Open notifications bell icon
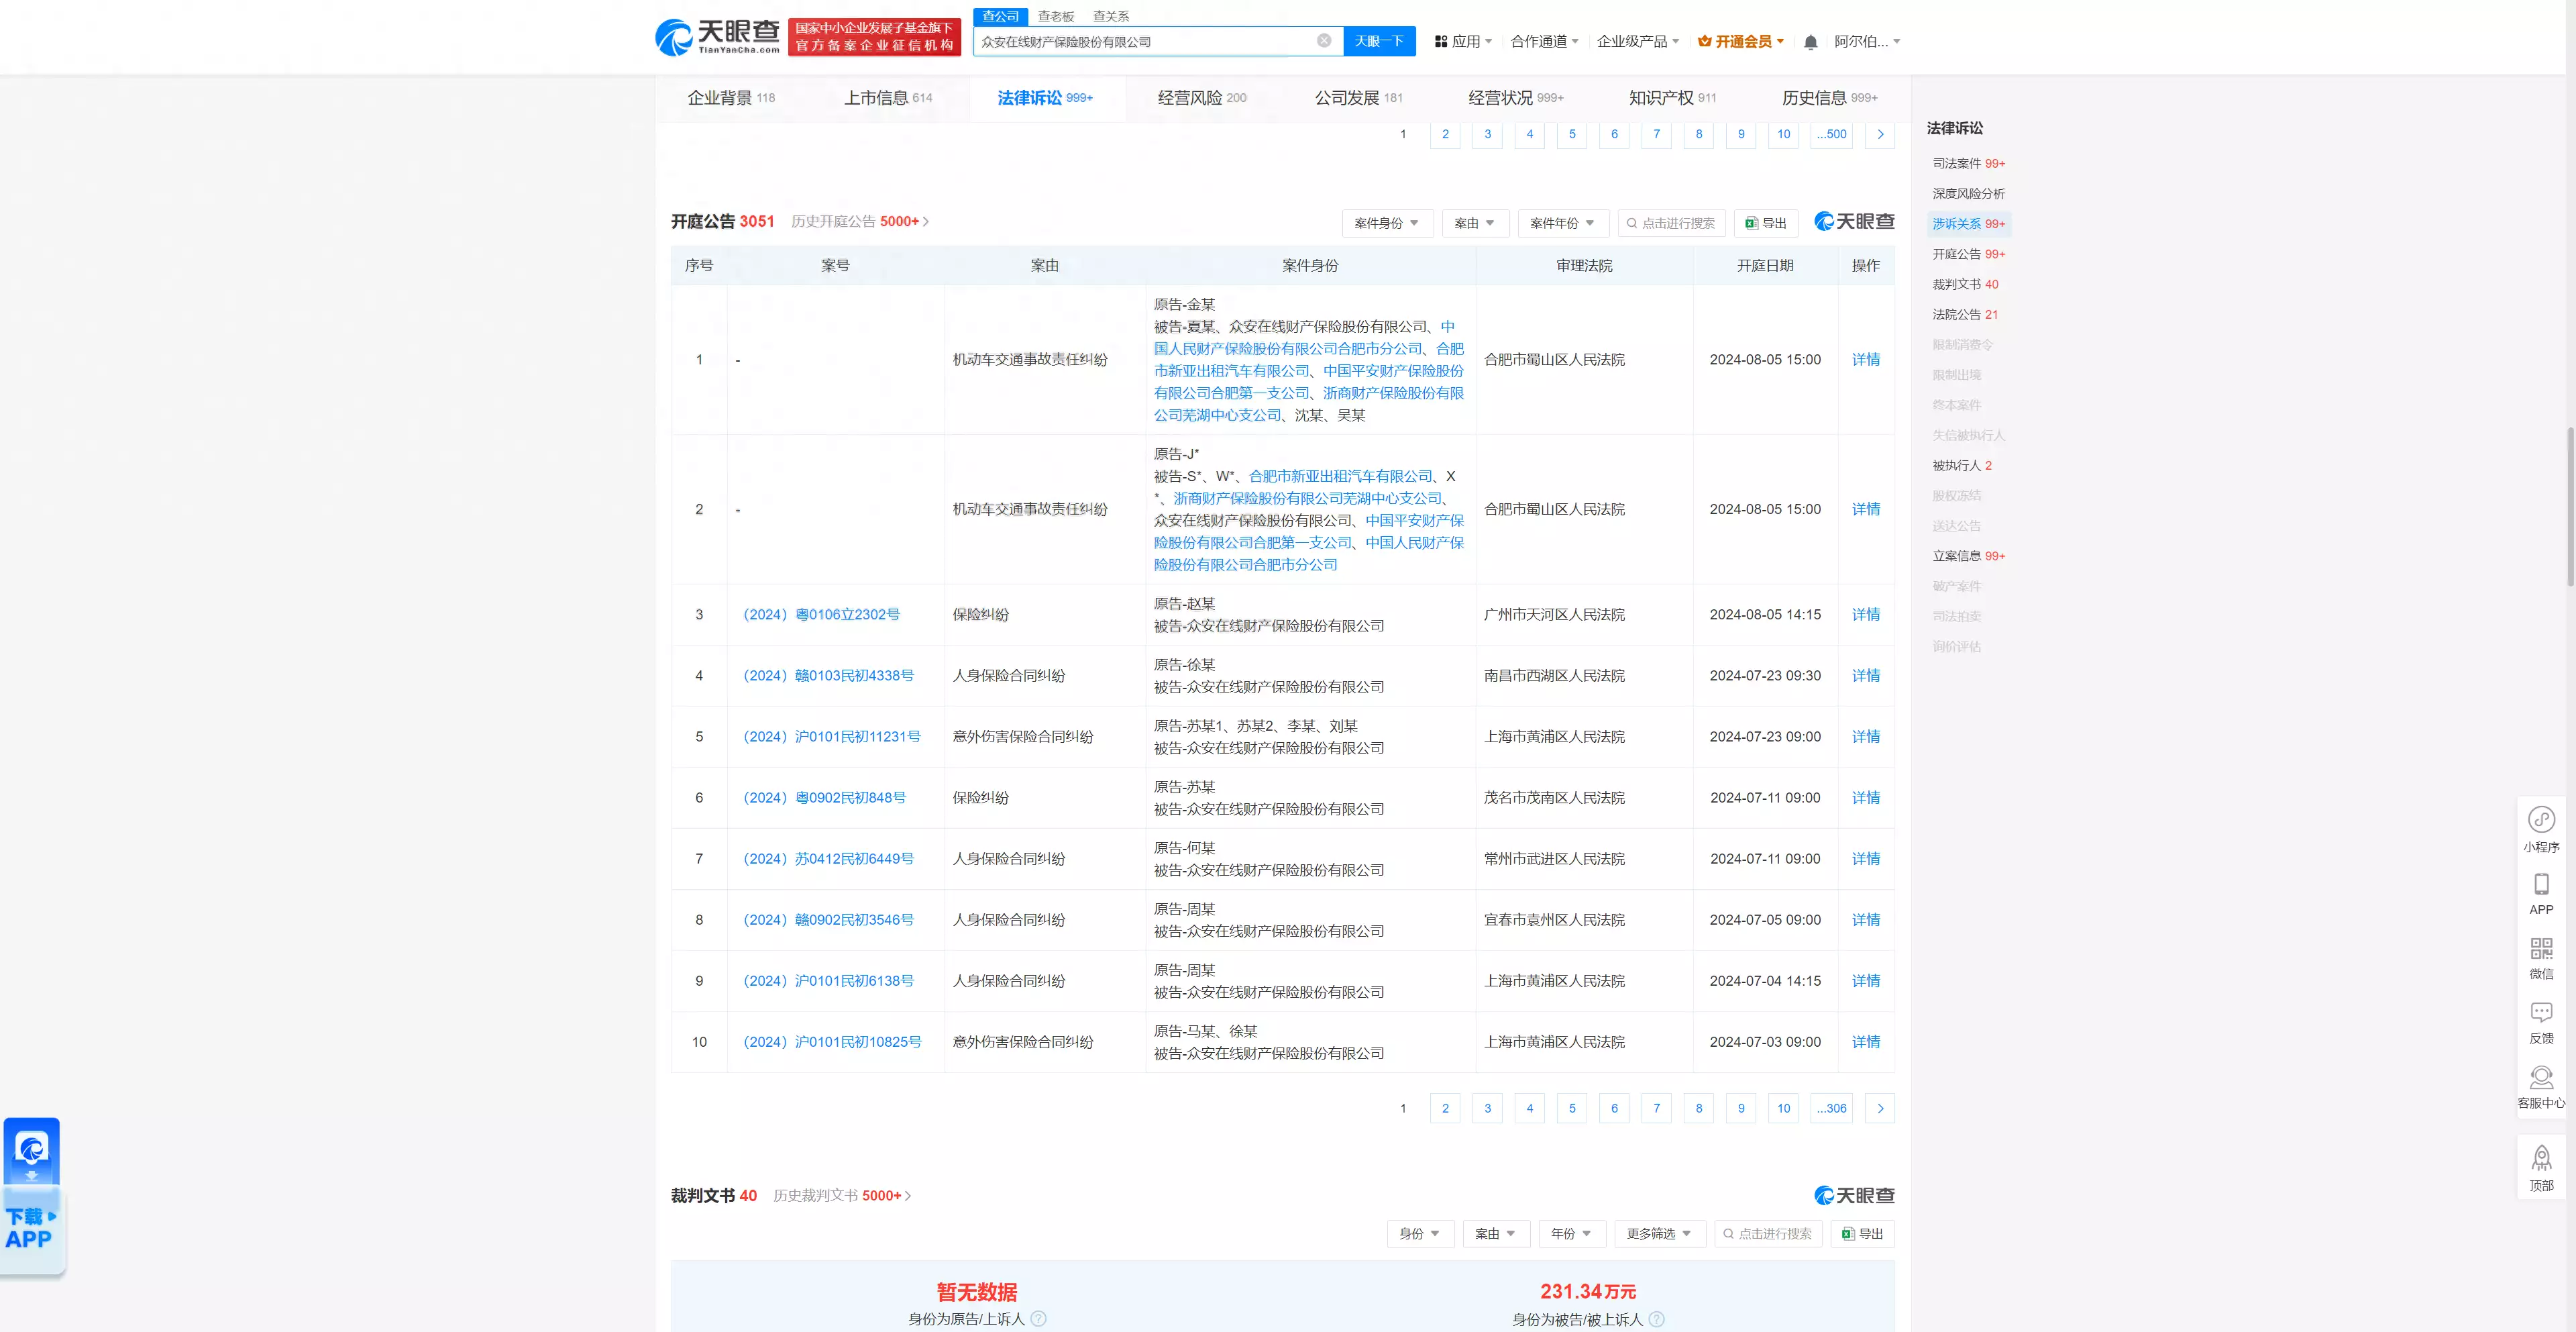2576x1332 pixels. pos(1810,42)
